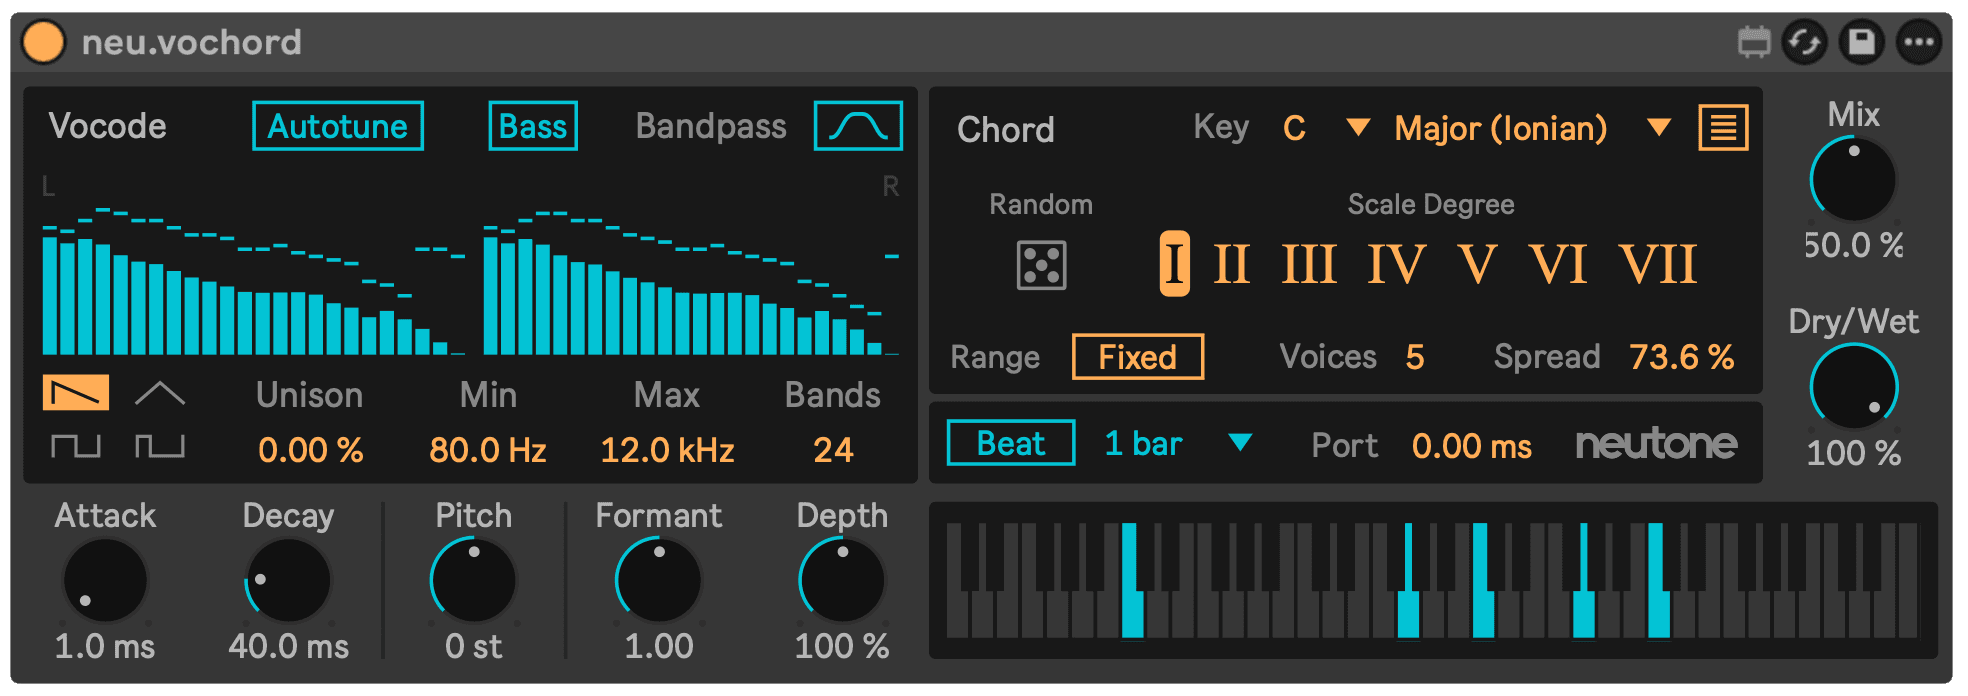Click the Fixed range button
The width and height of the screenshot is (1968, 696).
(x=1137, y=357)
